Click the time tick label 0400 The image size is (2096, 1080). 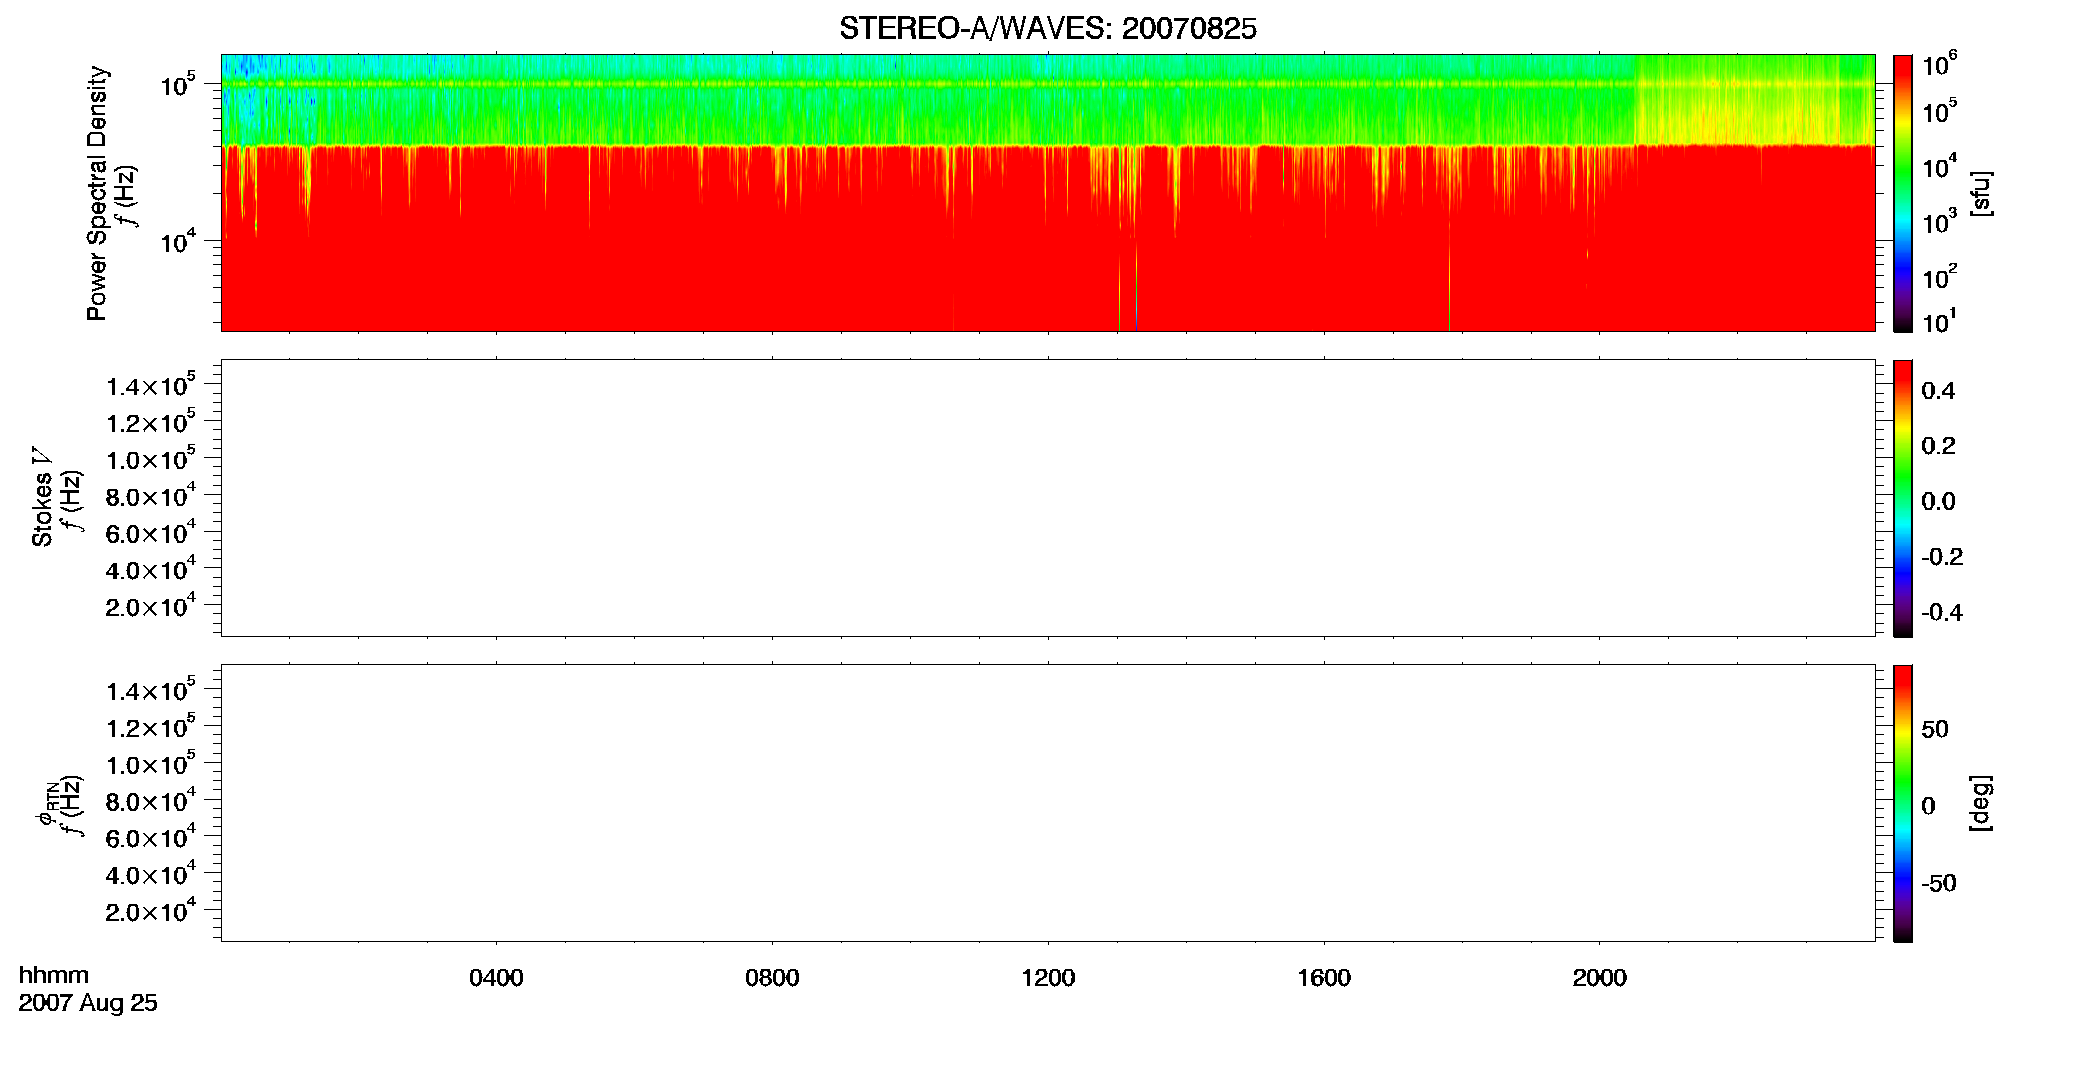[496, 978]
